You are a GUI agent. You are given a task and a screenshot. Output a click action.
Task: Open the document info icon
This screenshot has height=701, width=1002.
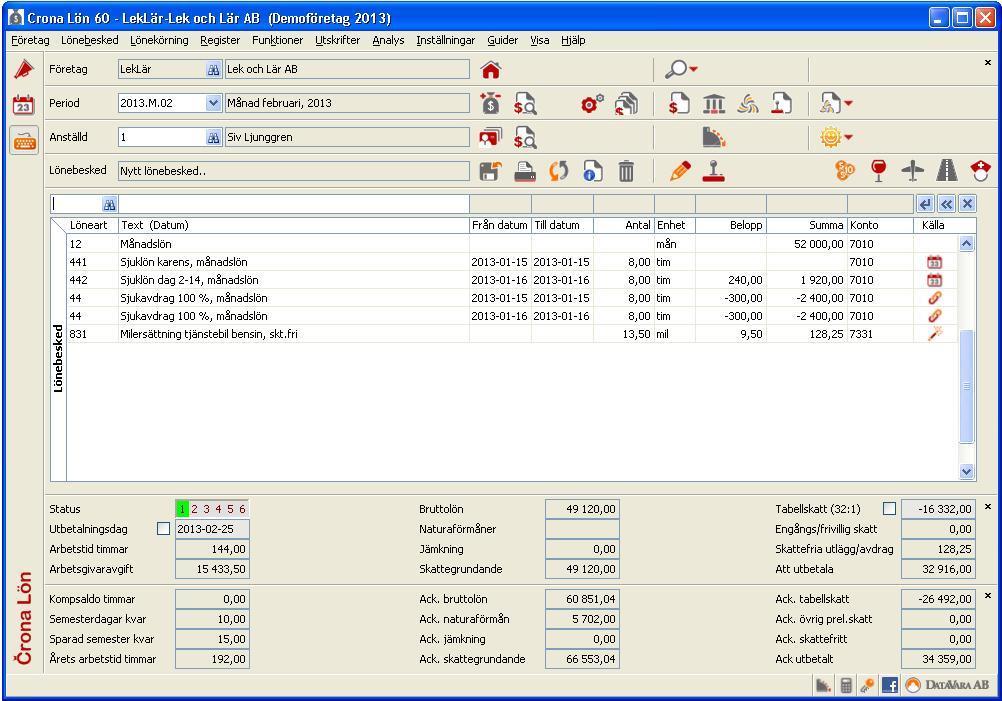click(592, 171)
